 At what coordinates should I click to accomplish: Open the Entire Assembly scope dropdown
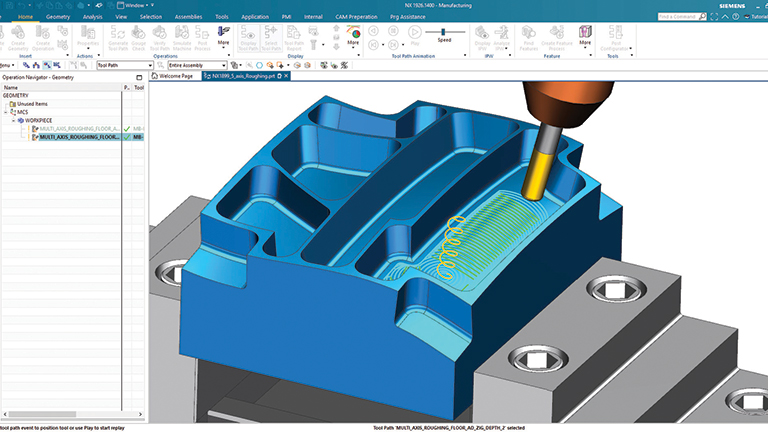(197, 65)
